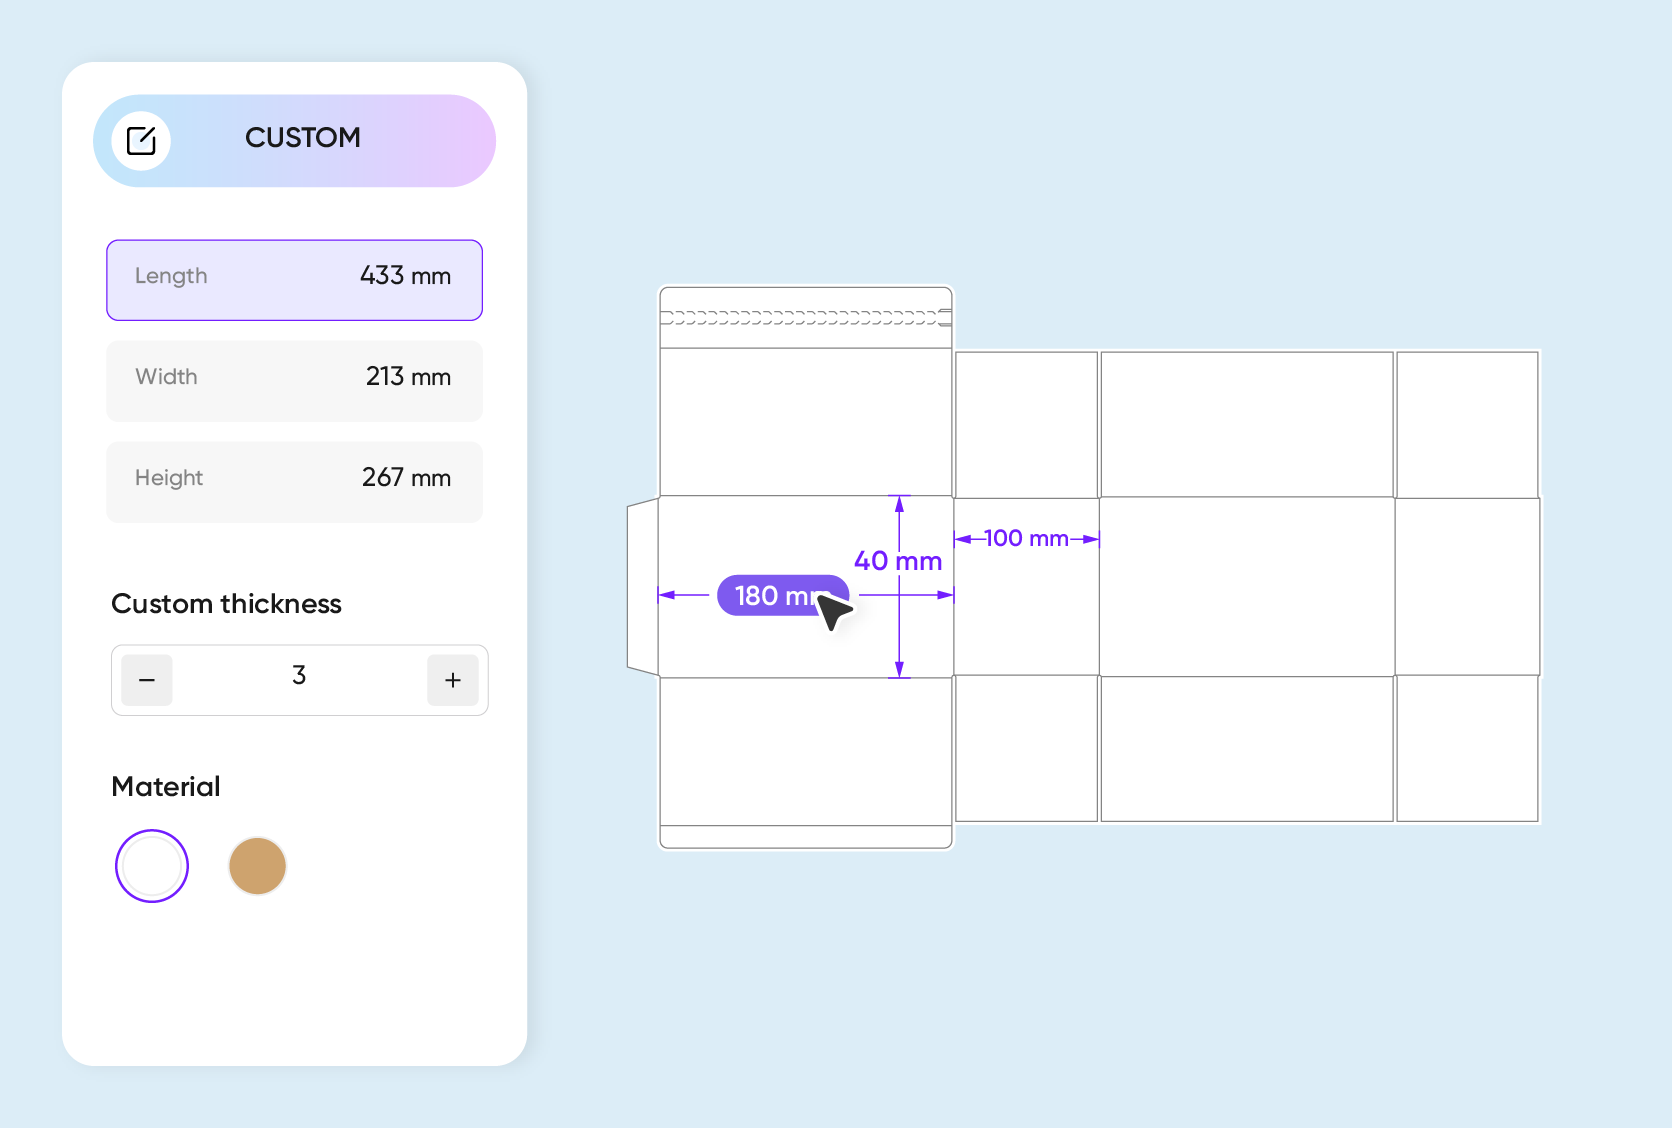Select the CUSTOM preset button

[x=294, y=141]
